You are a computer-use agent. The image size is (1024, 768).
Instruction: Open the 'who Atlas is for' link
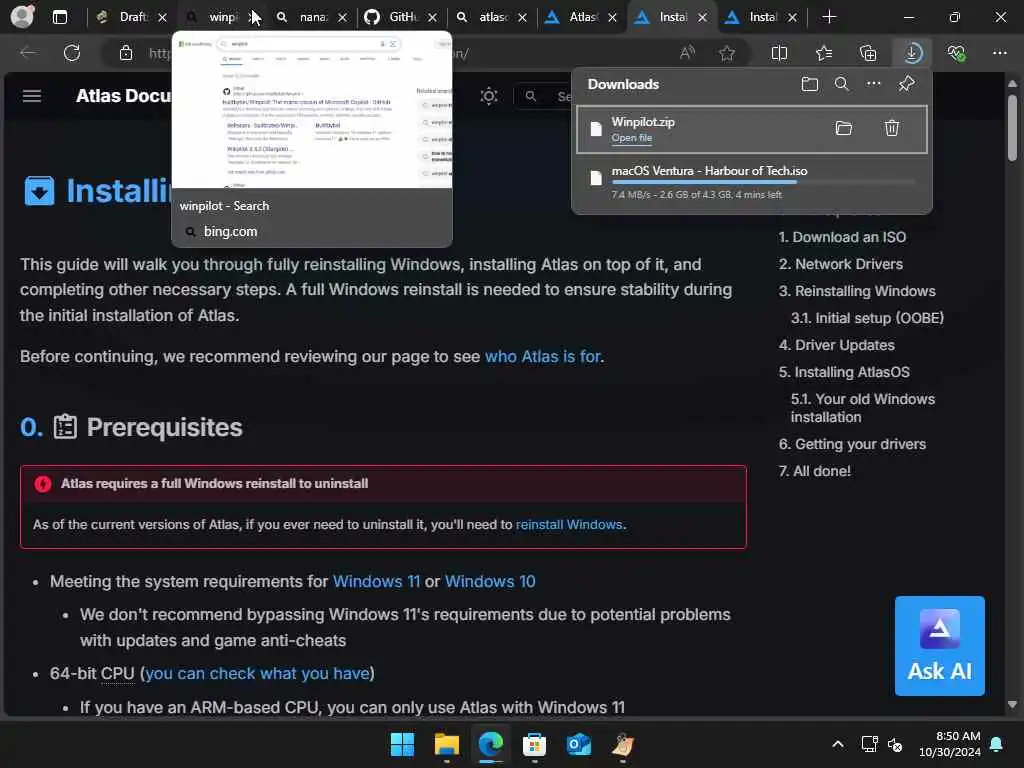543,357
